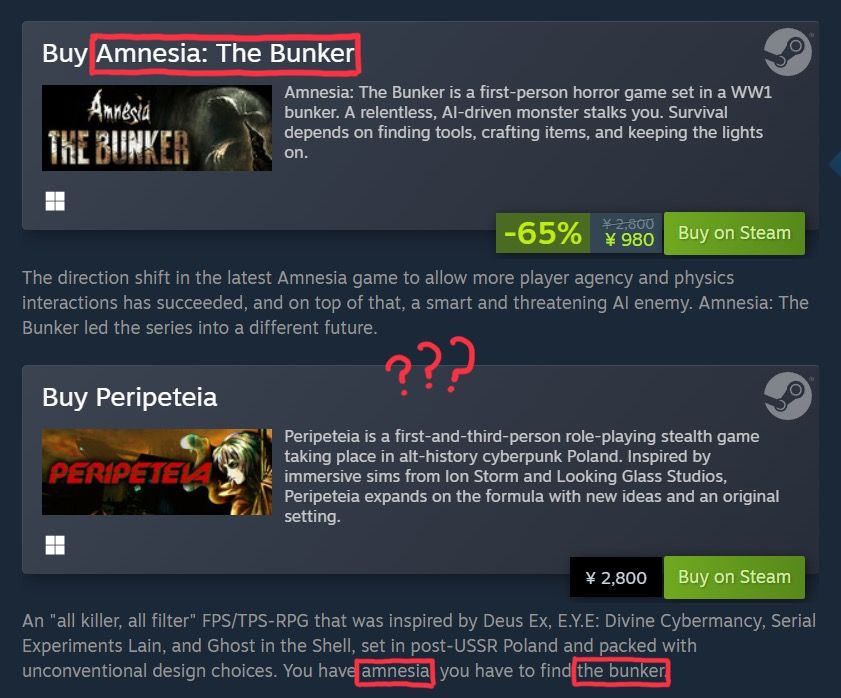Click the Steam logo in the Amnesia widget

[787, 52]
